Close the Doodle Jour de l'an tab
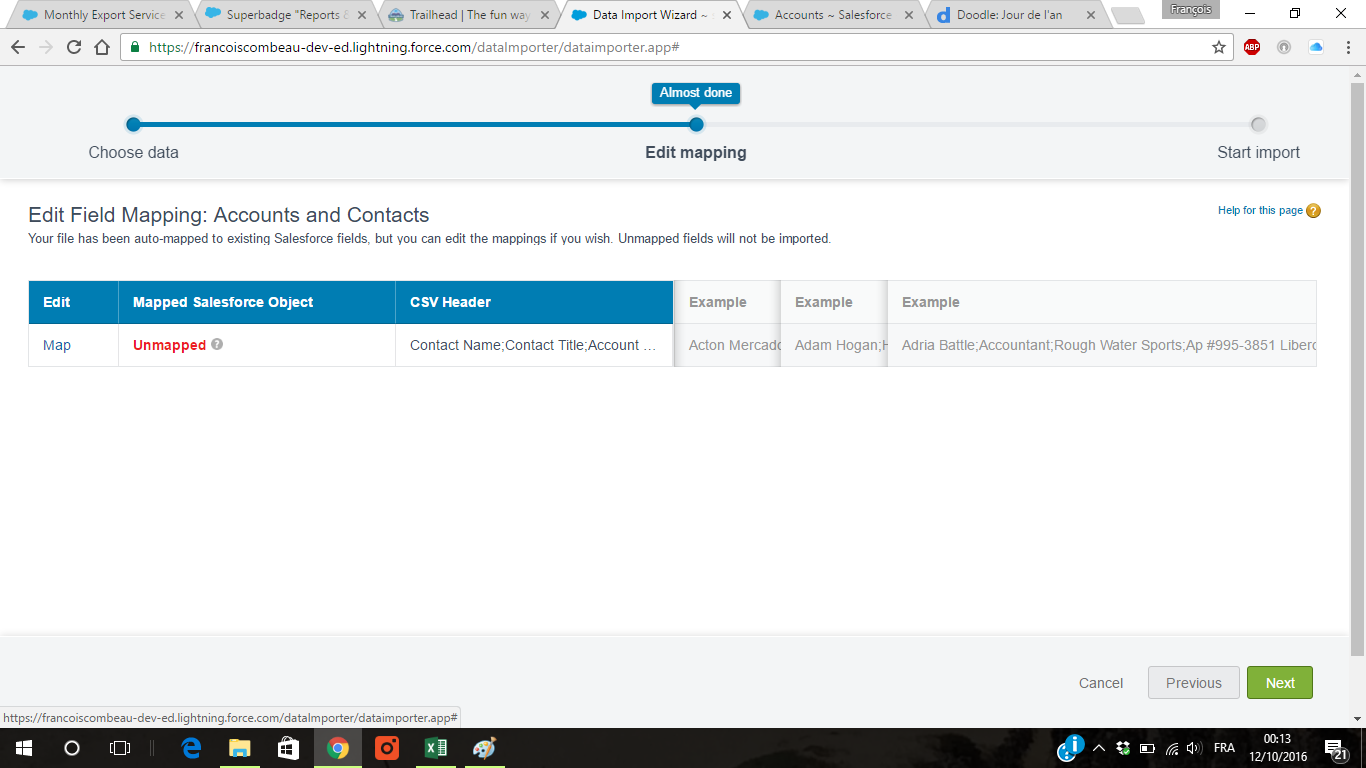This screenshot has width=1366, height=768. [x=1091, y=15]
